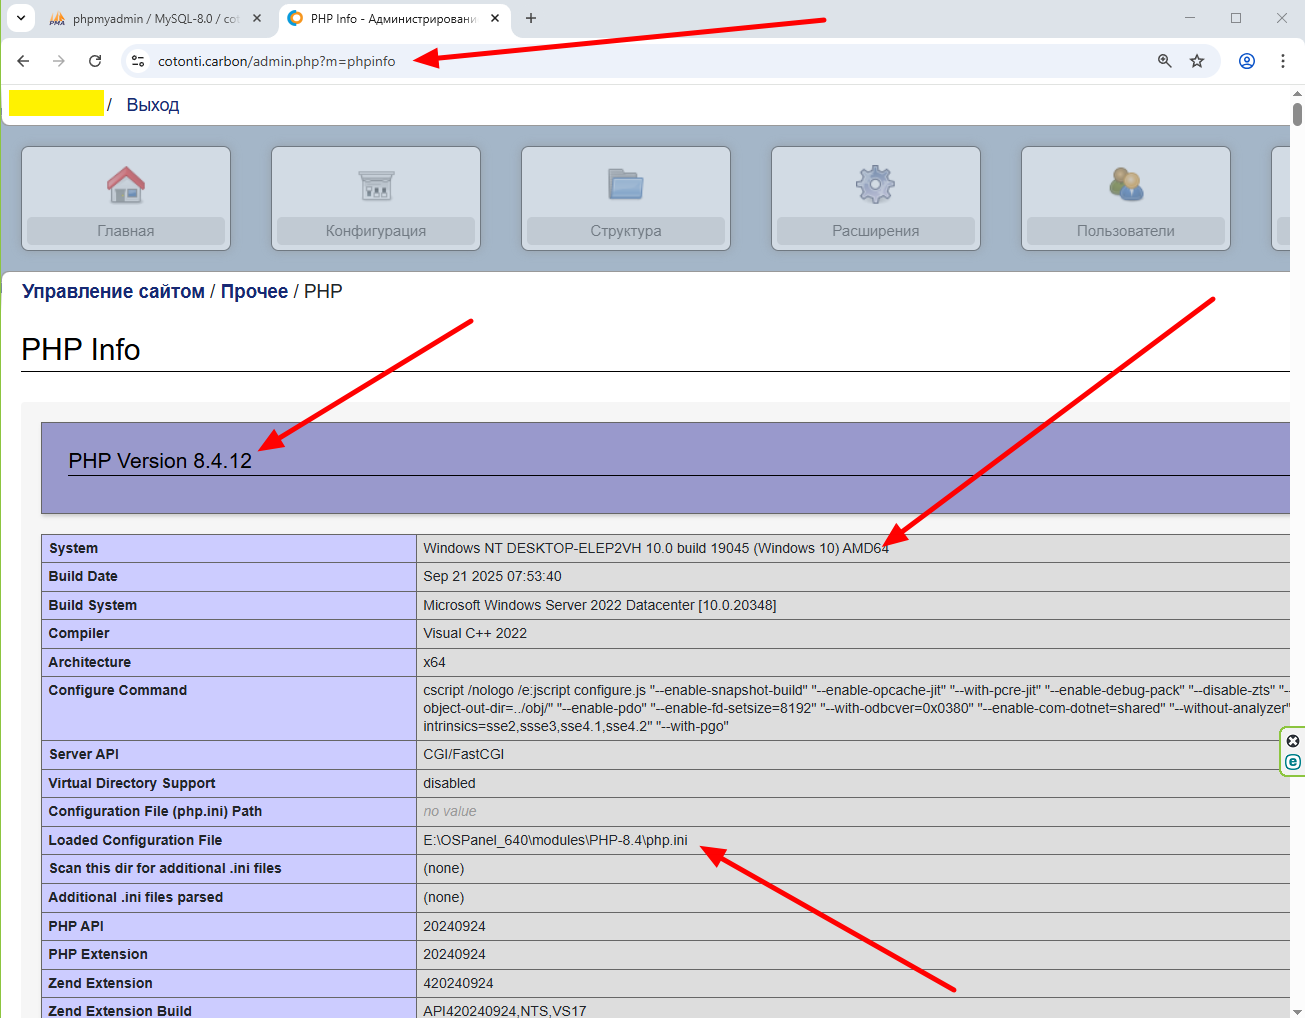The image size is (1305, 1018).
Task: Close the phpmyadmin tab
Action: coord(257,18)
